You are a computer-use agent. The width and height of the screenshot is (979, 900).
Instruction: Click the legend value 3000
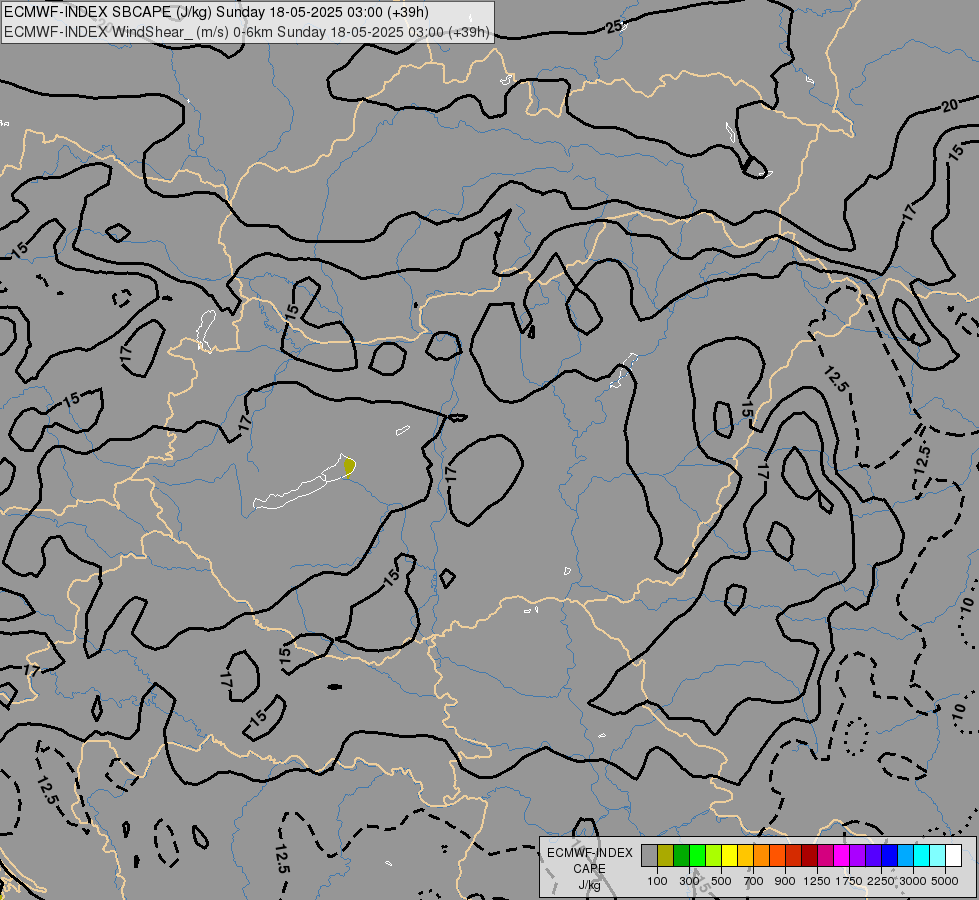pyautogui.click(x=913, y=881)
